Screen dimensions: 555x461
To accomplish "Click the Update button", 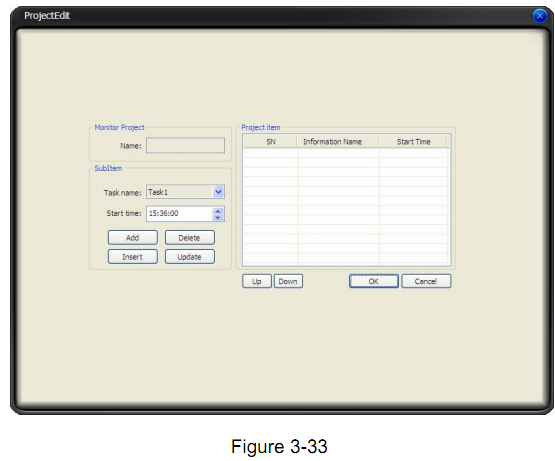I will coord(190,257).
